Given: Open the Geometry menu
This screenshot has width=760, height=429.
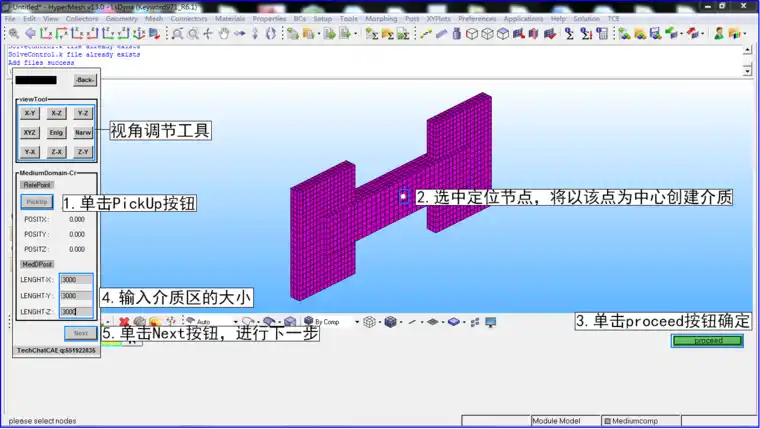Looking at the screenshot, I should click(121, 18).
